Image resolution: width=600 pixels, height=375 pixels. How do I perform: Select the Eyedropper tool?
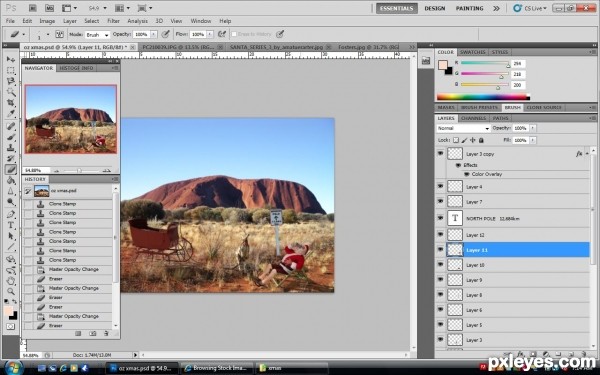pyautogui.click(x=11, y=114)
